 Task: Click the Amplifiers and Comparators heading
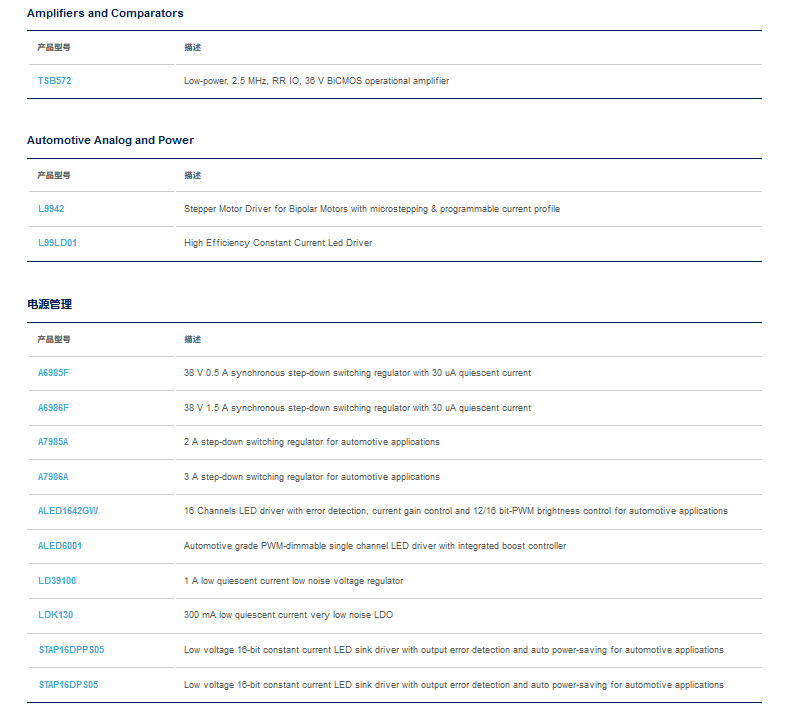pyautogui.click(x=105, y=13)
